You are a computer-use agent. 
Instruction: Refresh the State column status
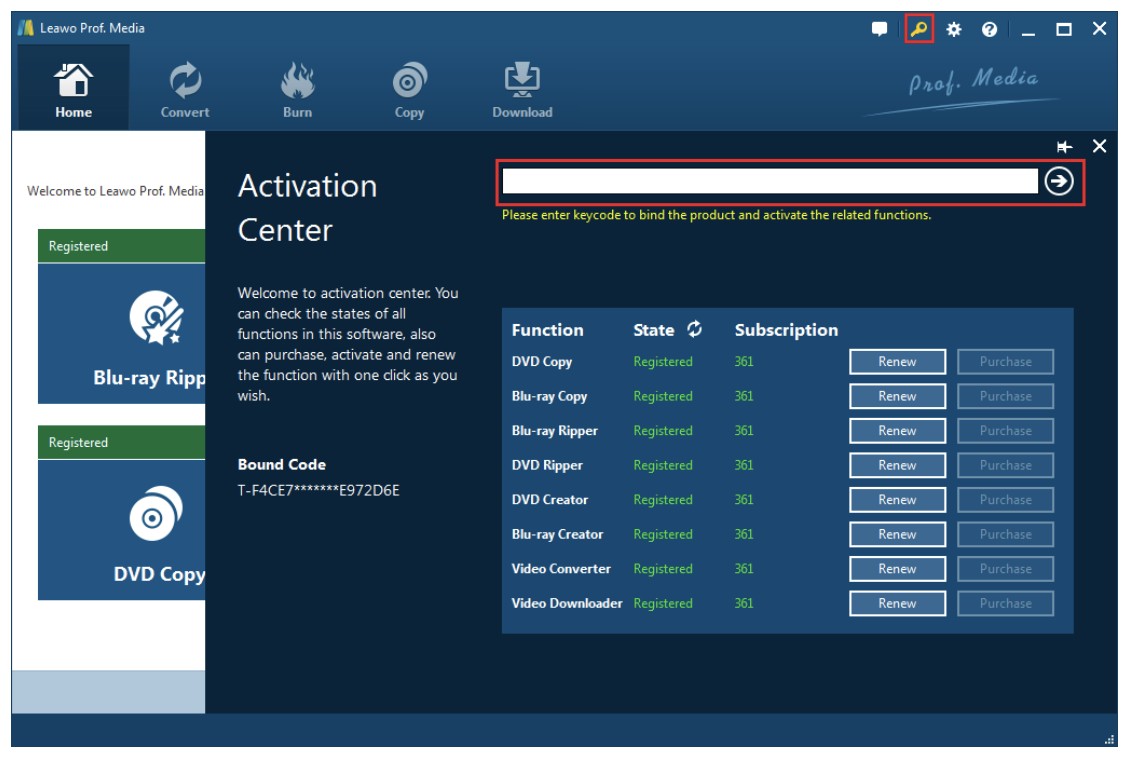click(x=694, y=329)
